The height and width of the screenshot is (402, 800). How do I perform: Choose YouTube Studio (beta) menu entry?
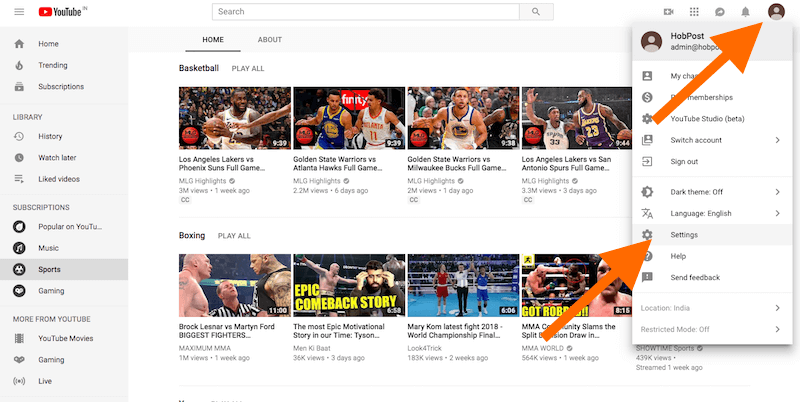[x=712, y=119]
